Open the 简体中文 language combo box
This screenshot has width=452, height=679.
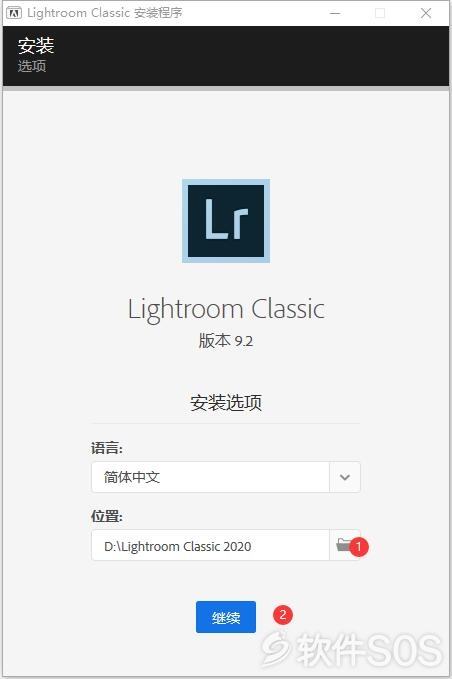point(226,477)
